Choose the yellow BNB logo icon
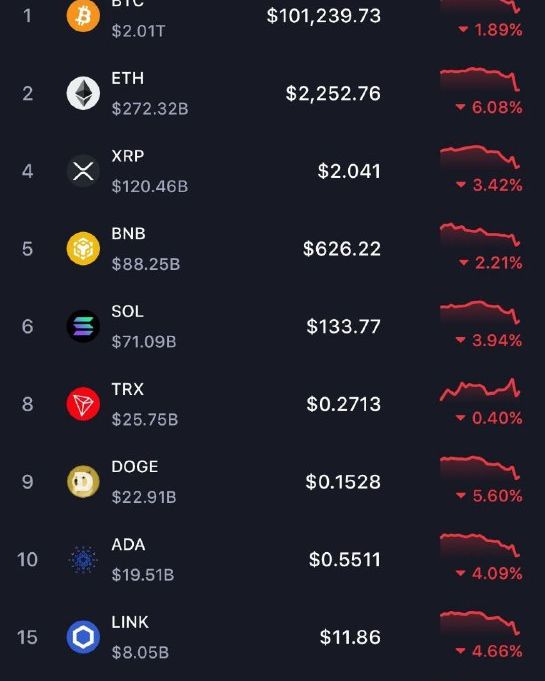The width and height of the screenshot is (545, 681). tap(83, 248)
